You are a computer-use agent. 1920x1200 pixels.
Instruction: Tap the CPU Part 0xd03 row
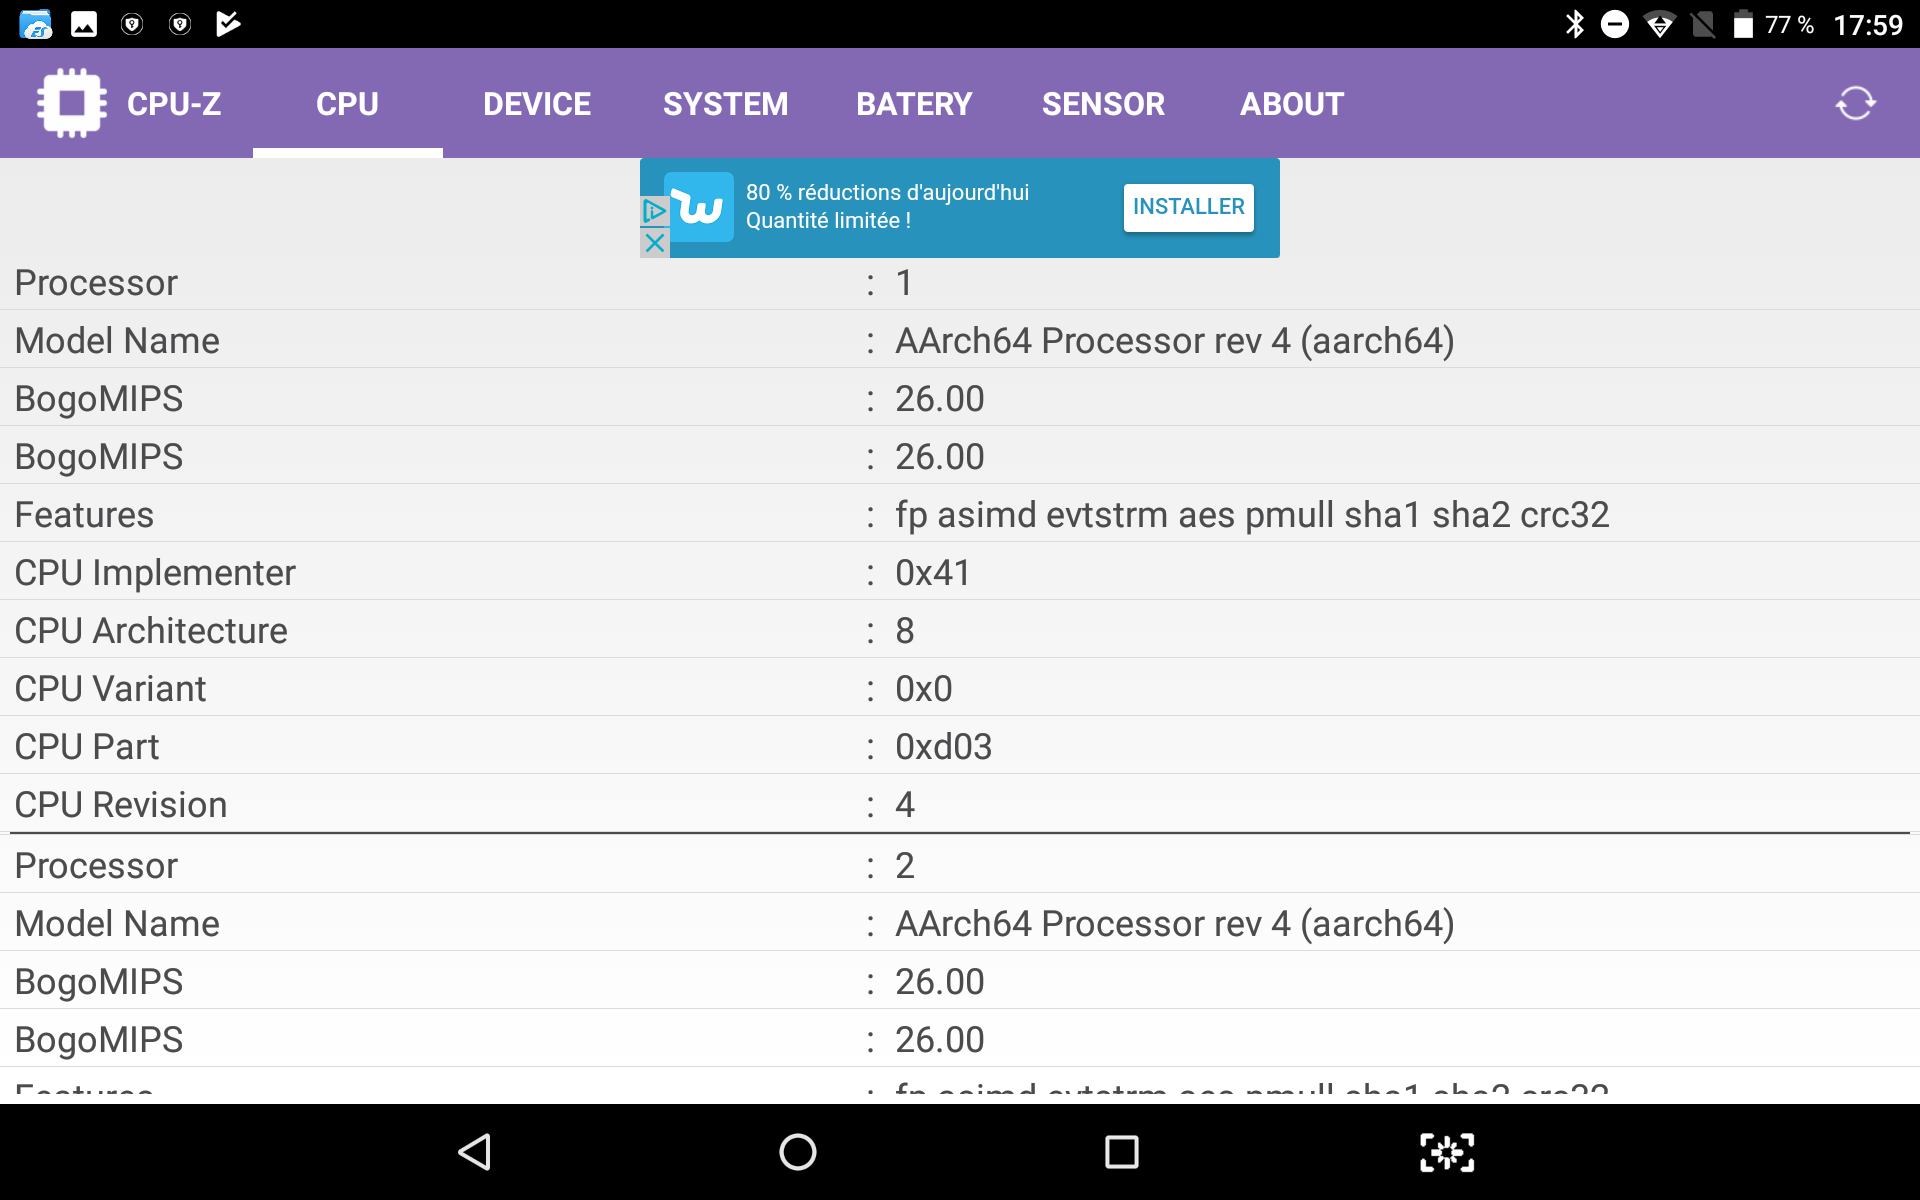click(x=960, y=747)
